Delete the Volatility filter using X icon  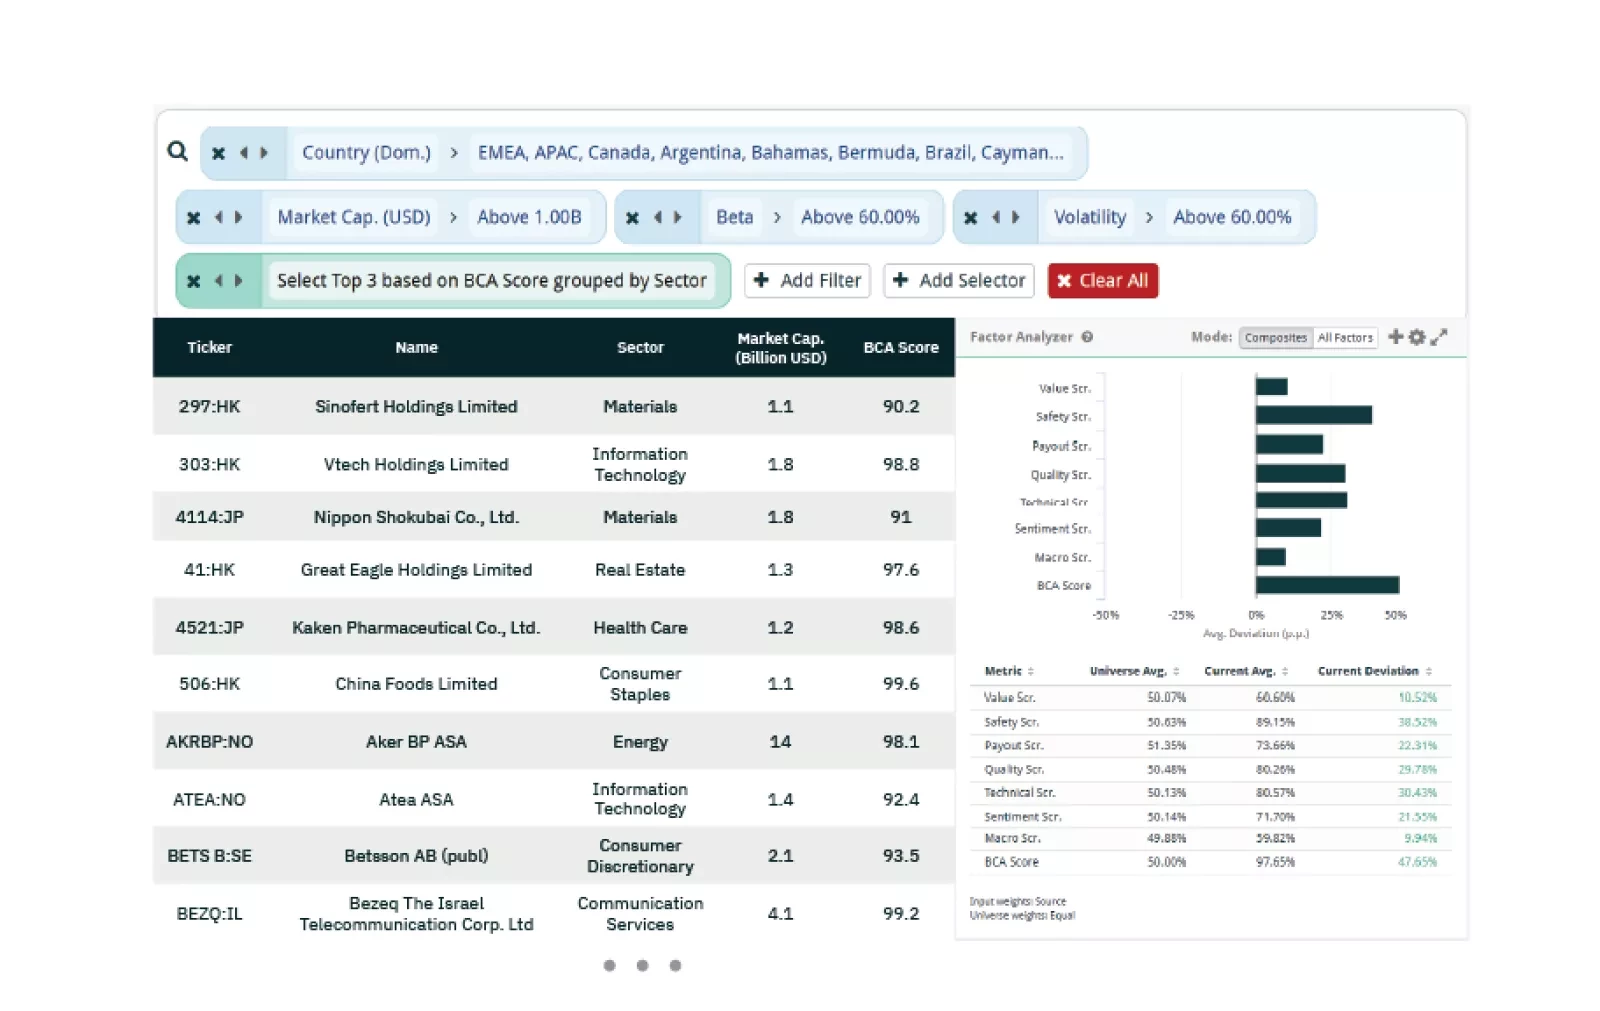click(970, 217)
